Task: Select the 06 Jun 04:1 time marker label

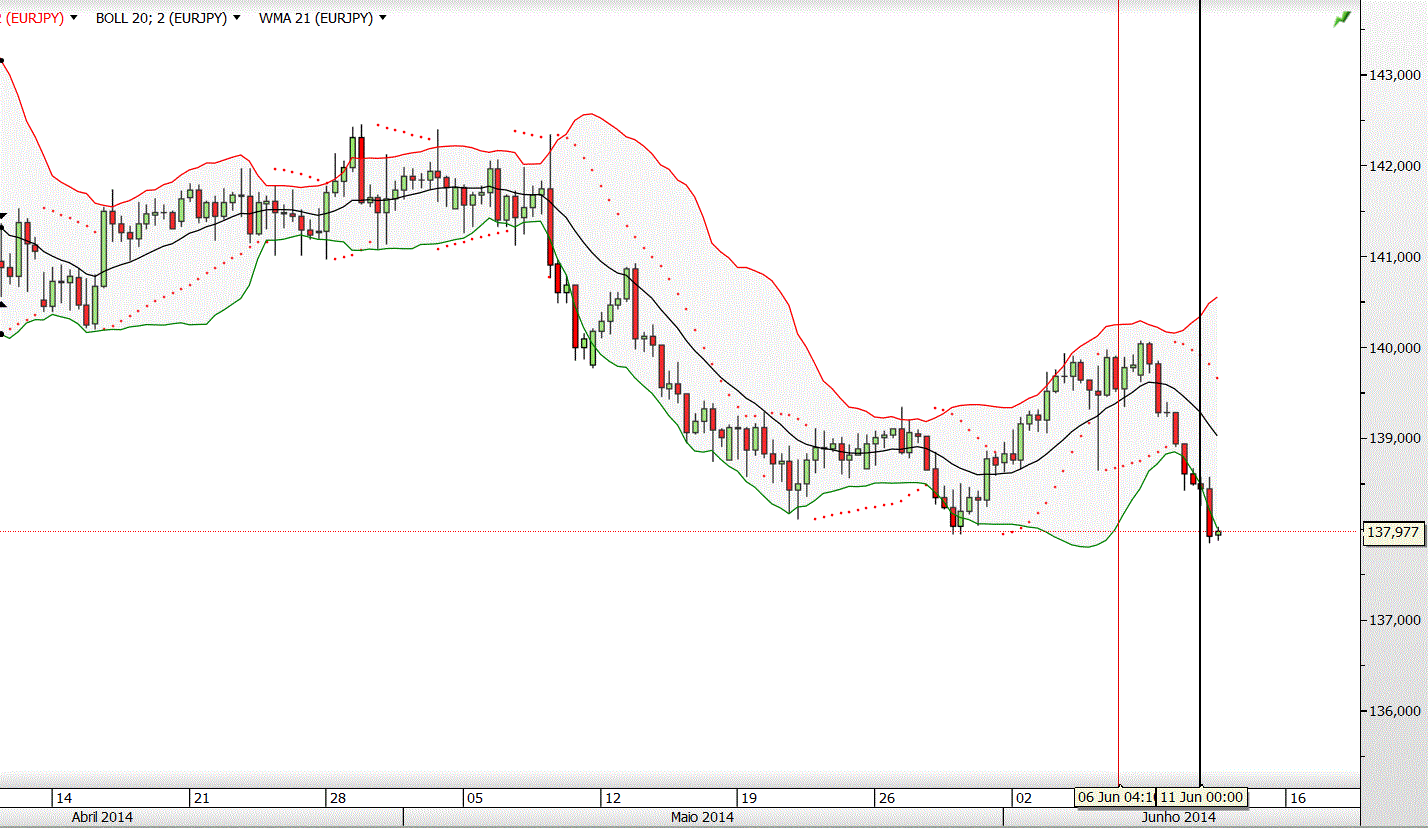Action: point(1115,797)
